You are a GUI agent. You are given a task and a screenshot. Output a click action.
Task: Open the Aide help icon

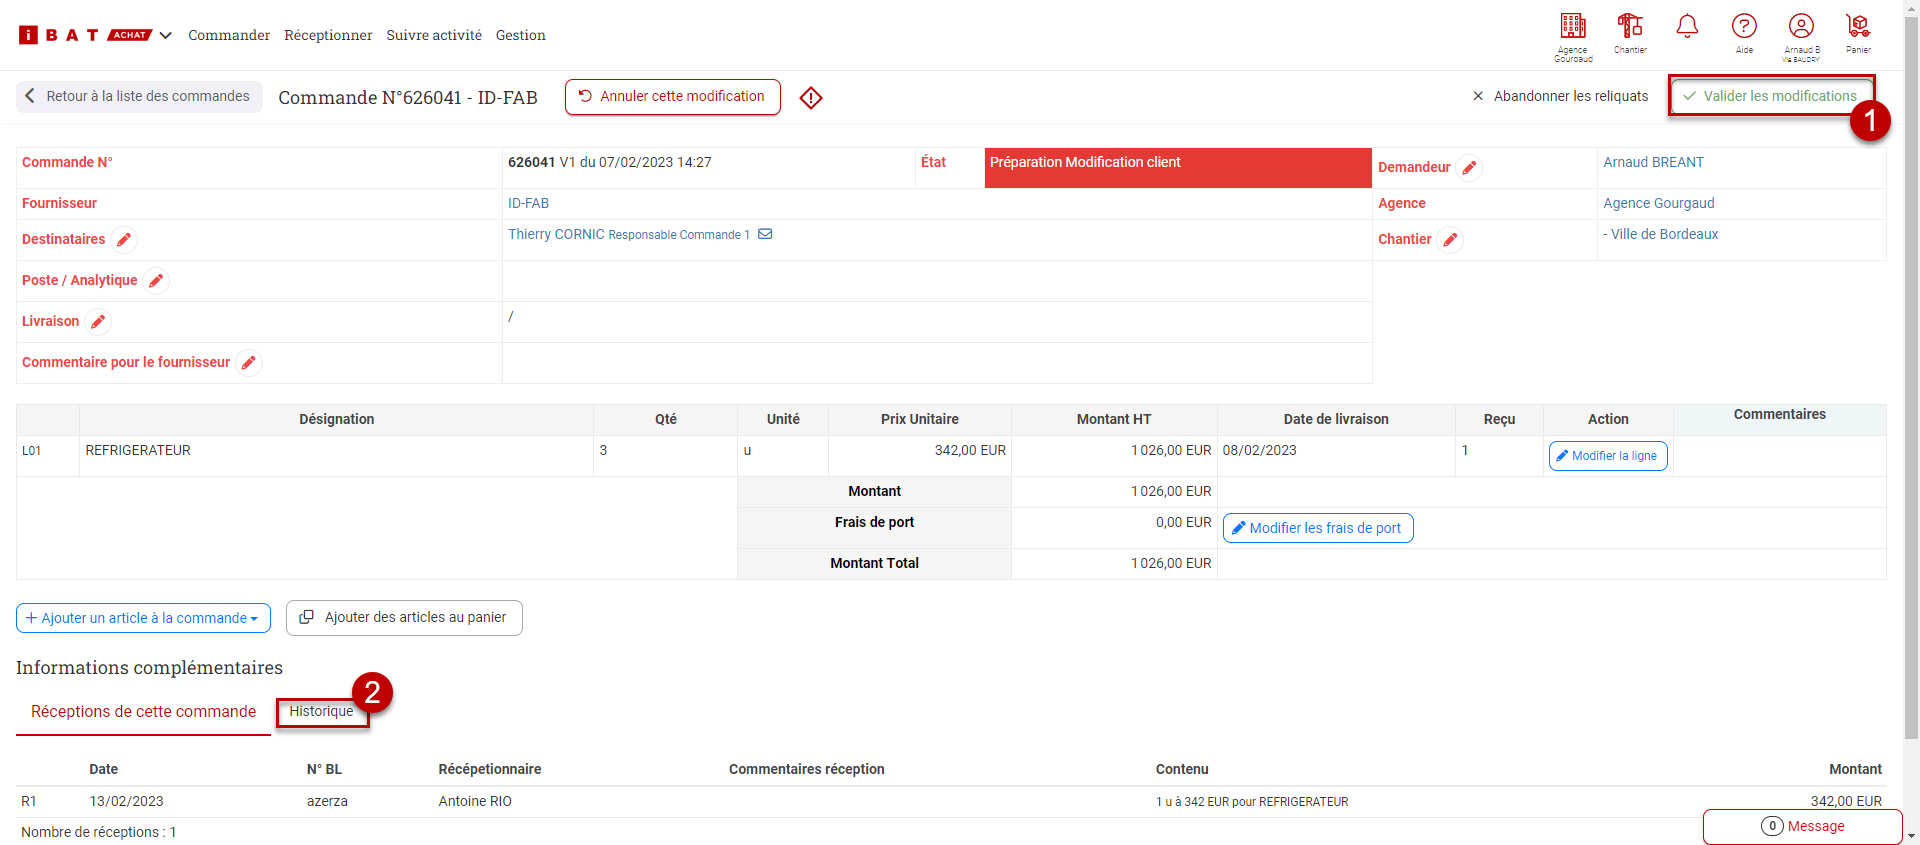1744,27
